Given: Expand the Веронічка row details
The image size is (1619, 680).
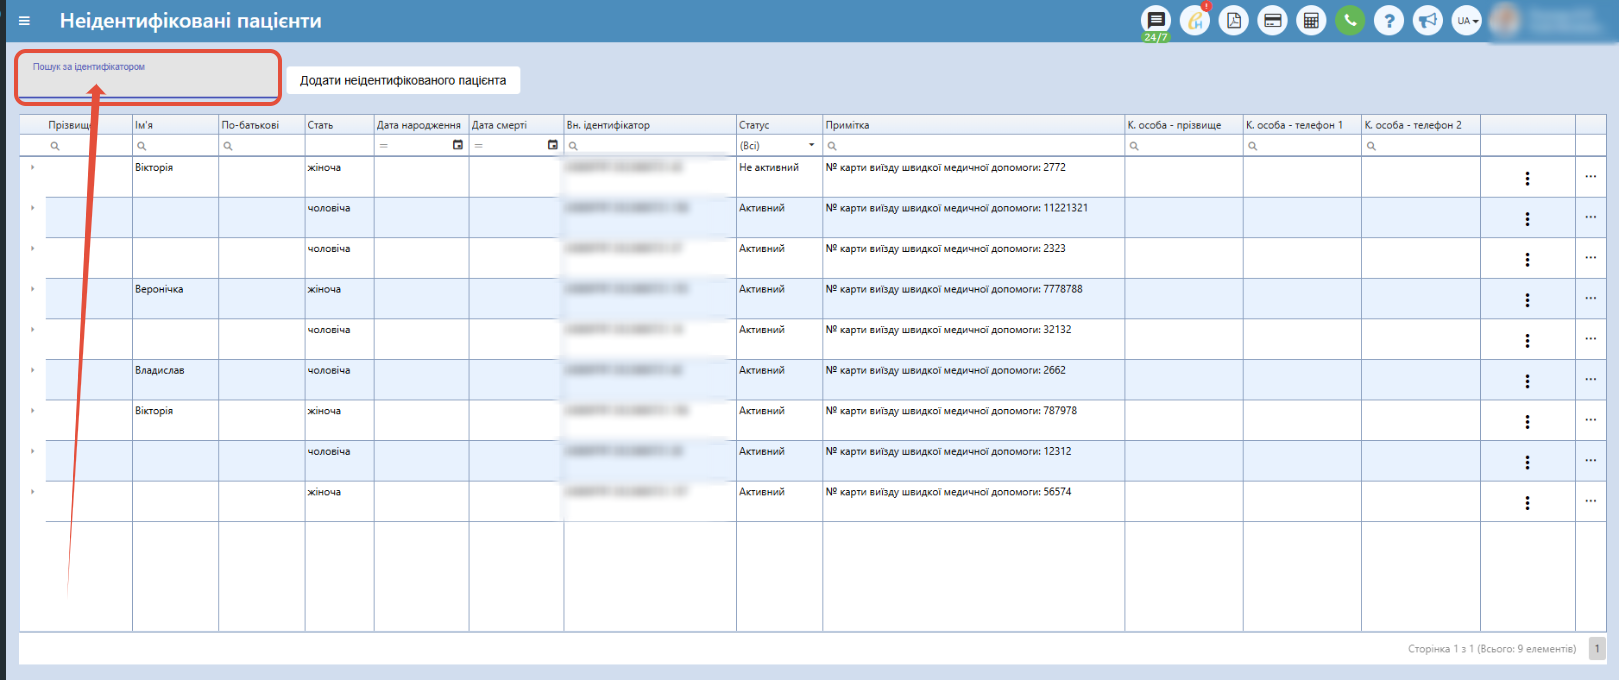Looking at the screenshot, I should [32, 289].
